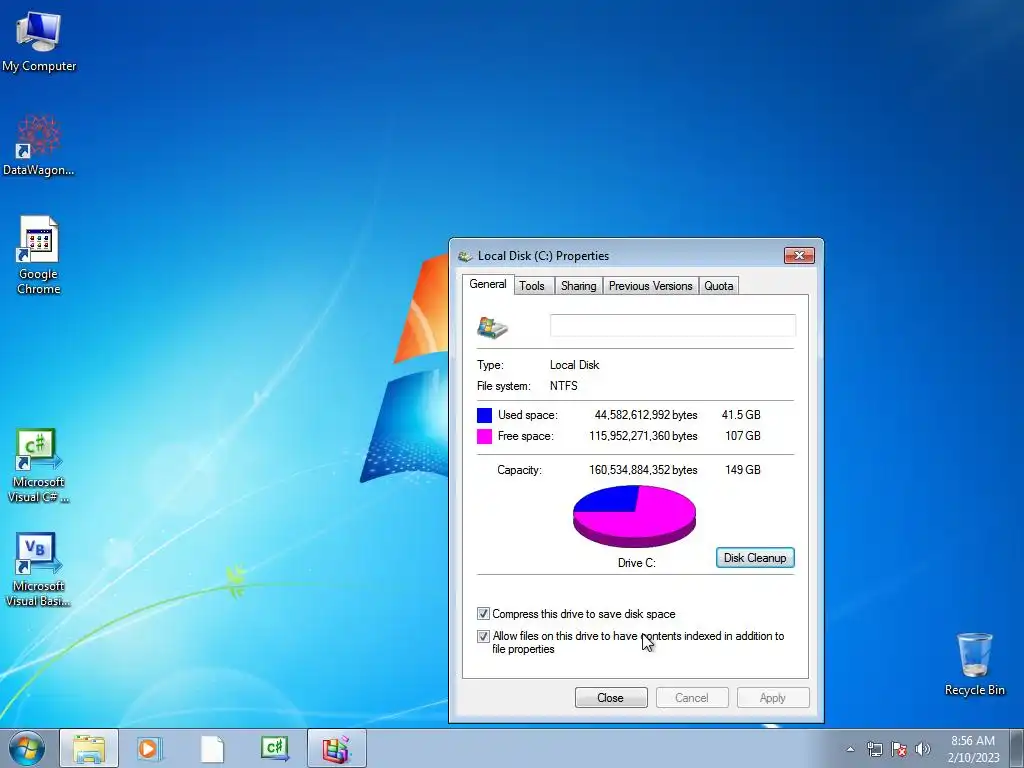
Task: Switch to the General tab
Action: 488,284
